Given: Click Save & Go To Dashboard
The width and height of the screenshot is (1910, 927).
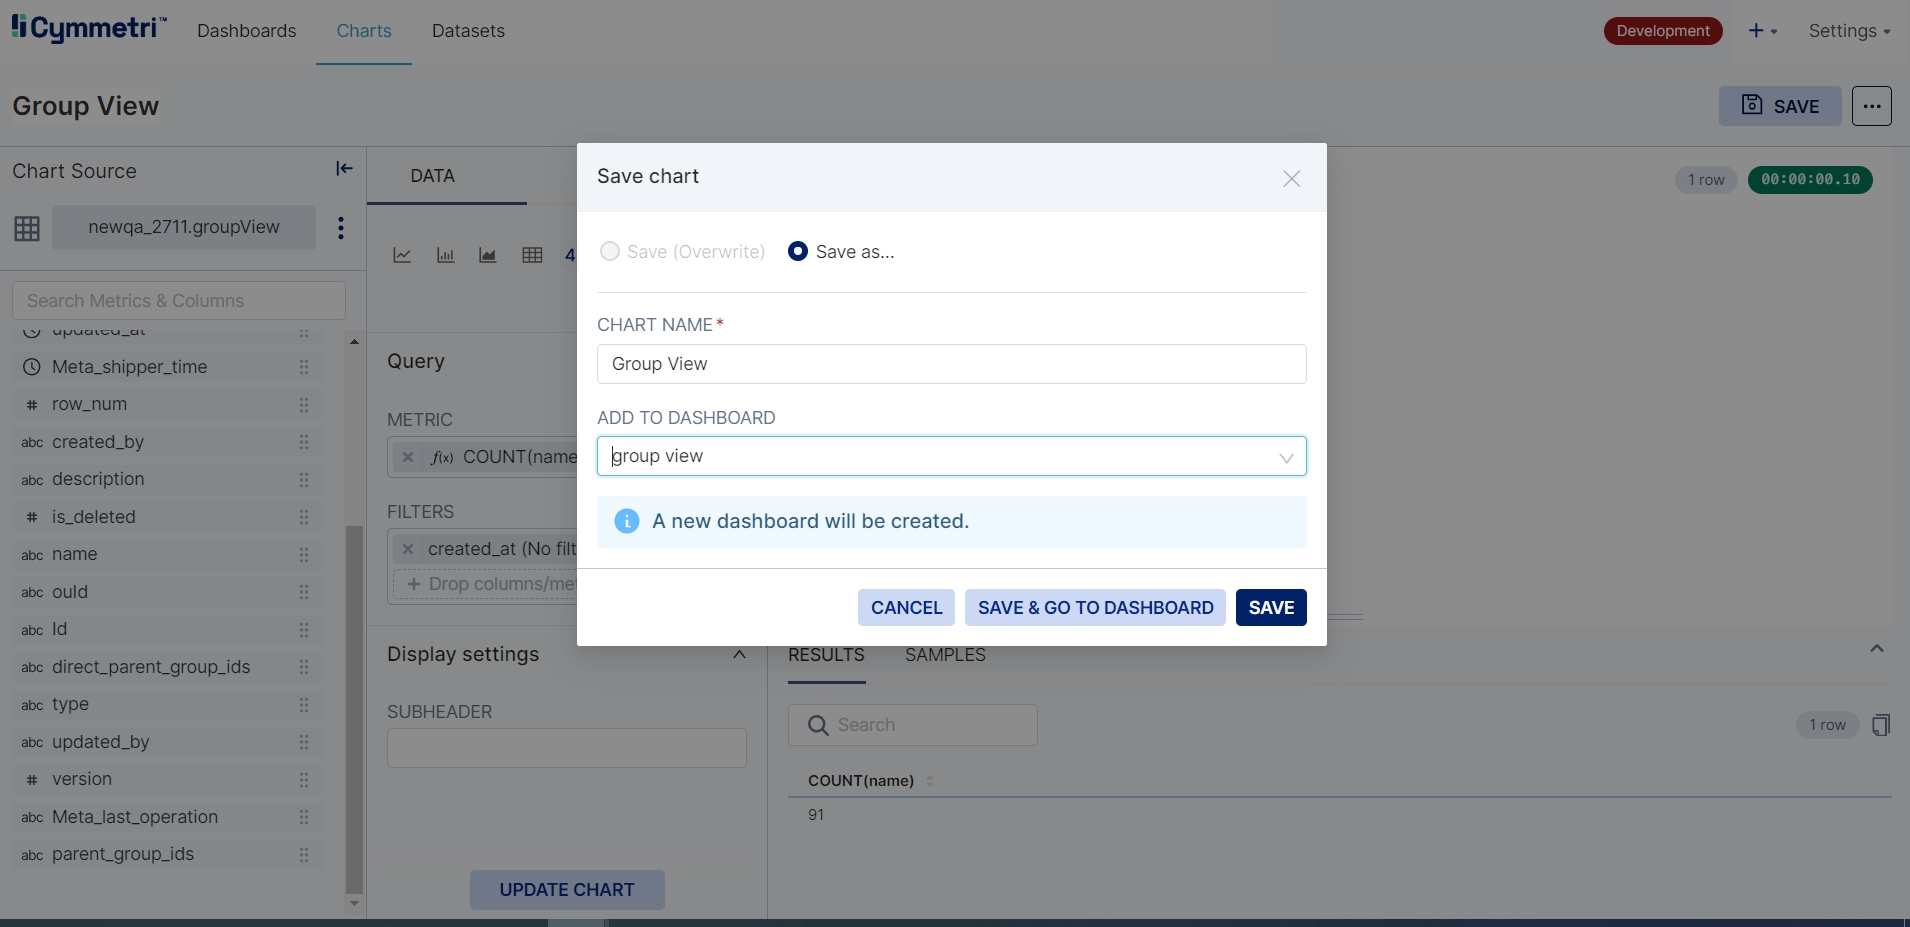Looking at the screenshot, I should tap(1095, 608).
